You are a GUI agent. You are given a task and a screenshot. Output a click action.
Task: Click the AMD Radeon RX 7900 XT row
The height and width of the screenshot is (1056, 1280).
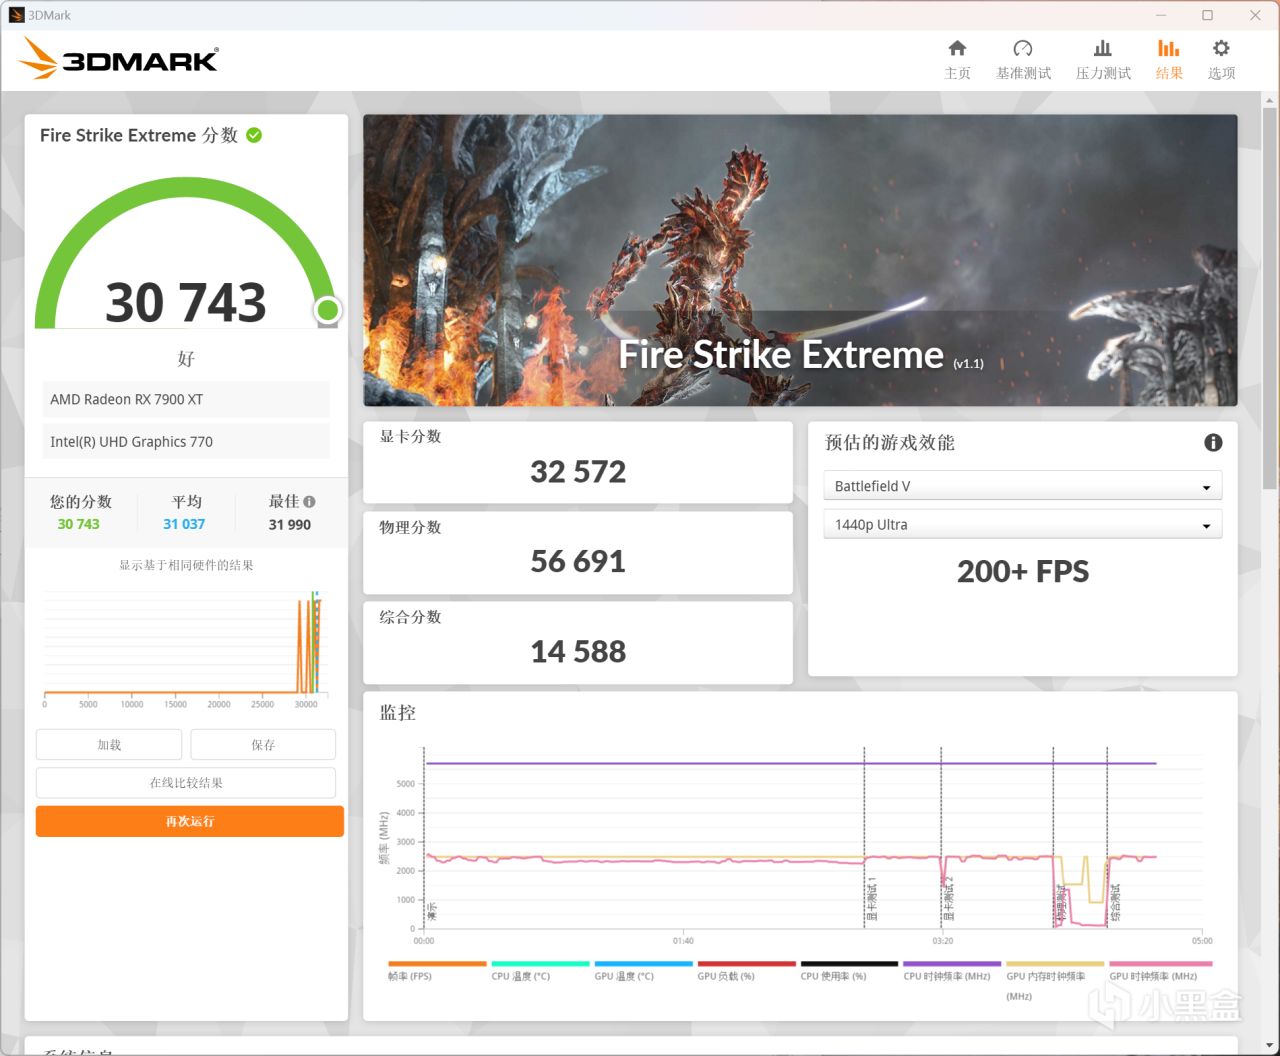click(186, 399)
